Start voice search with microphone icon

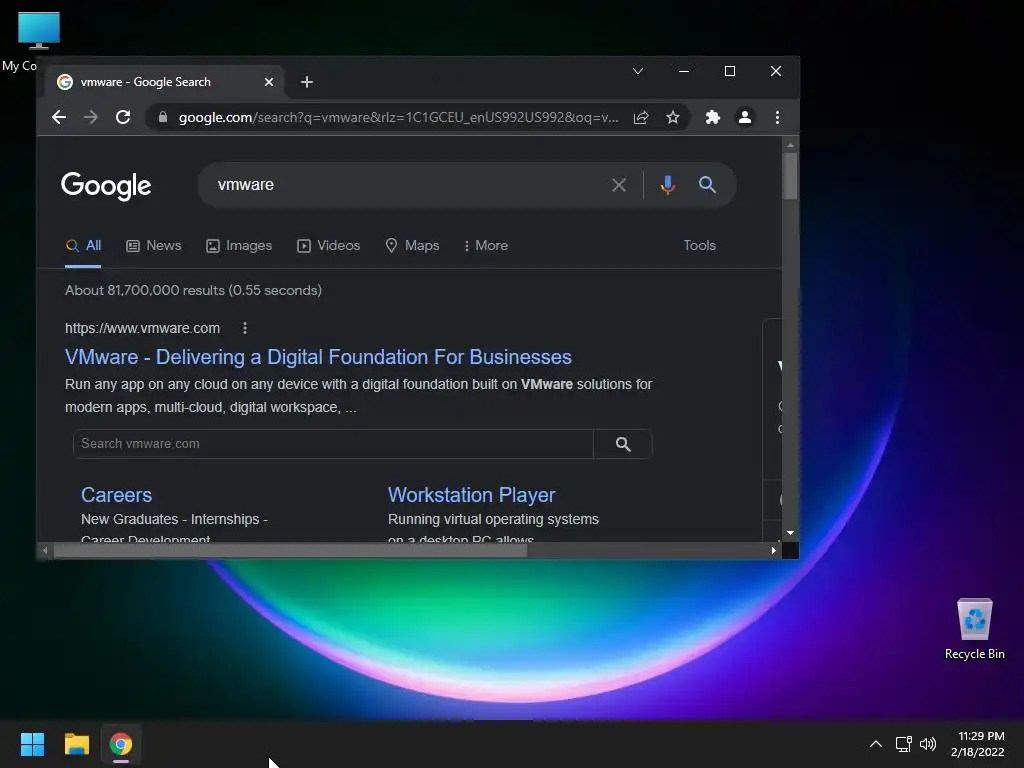point(667,185)
